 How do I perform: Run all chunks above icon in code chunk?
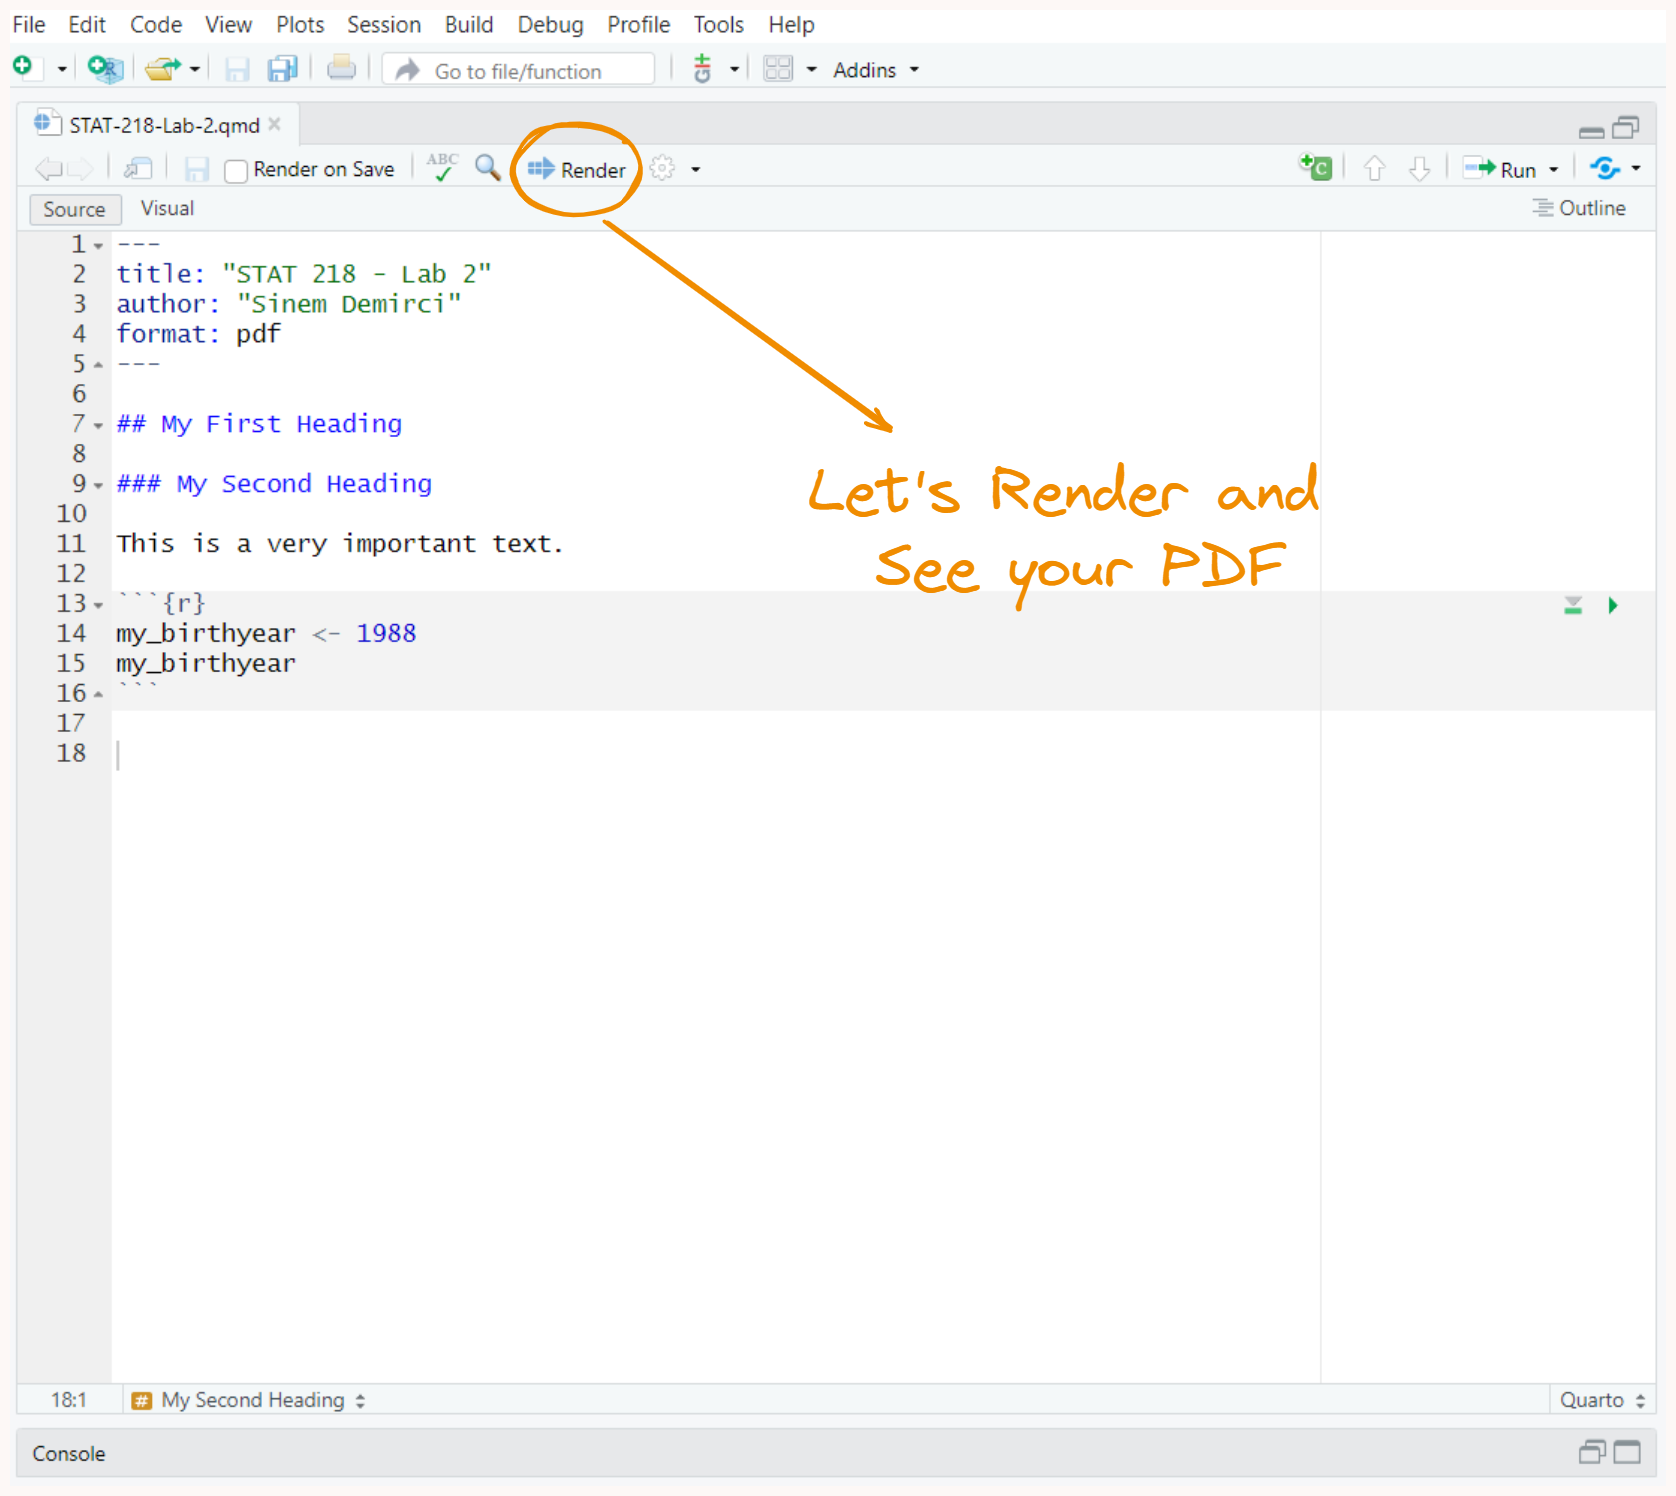[x=1573, y=605]
